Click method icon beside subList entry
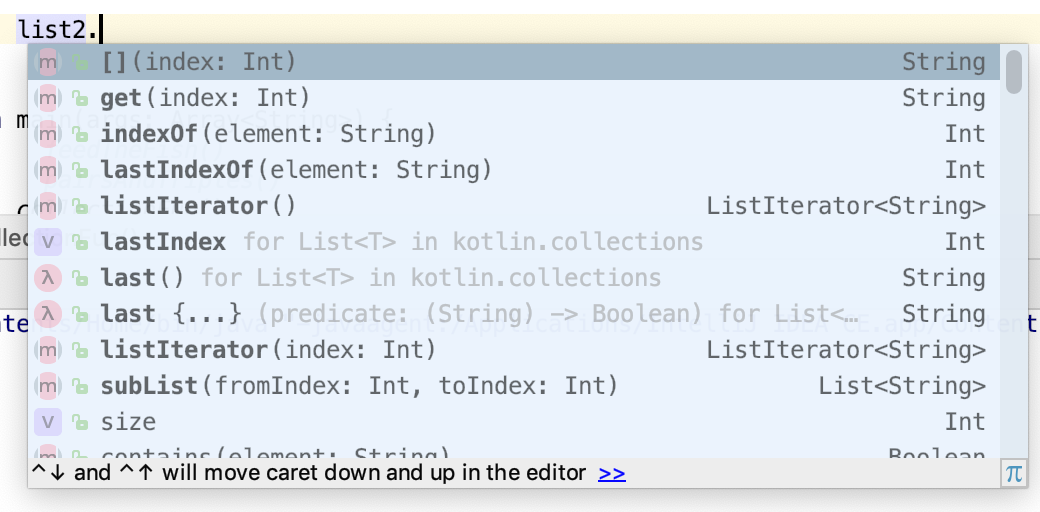This screenshot has height=512, width=1040. [x=49, y=386]
